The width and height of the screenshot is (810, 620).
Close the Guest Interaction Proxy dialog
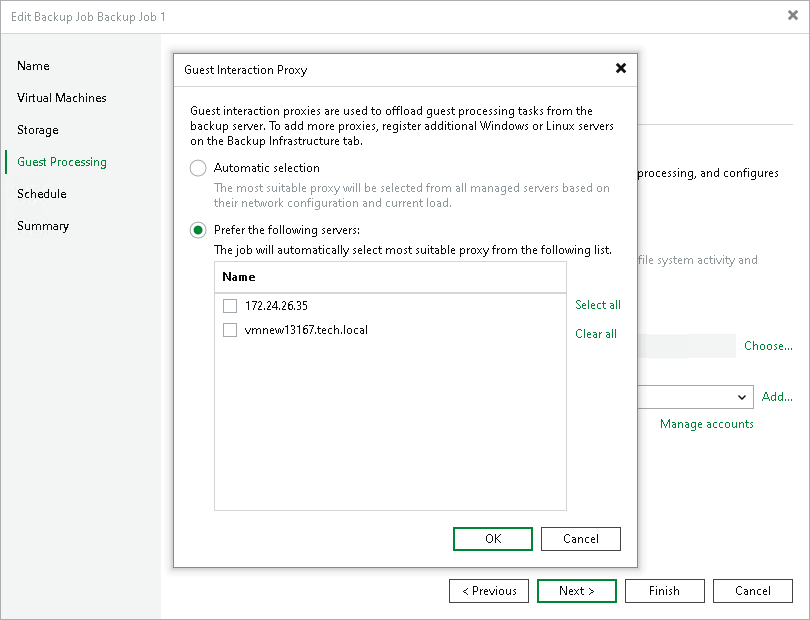[621, 69]
